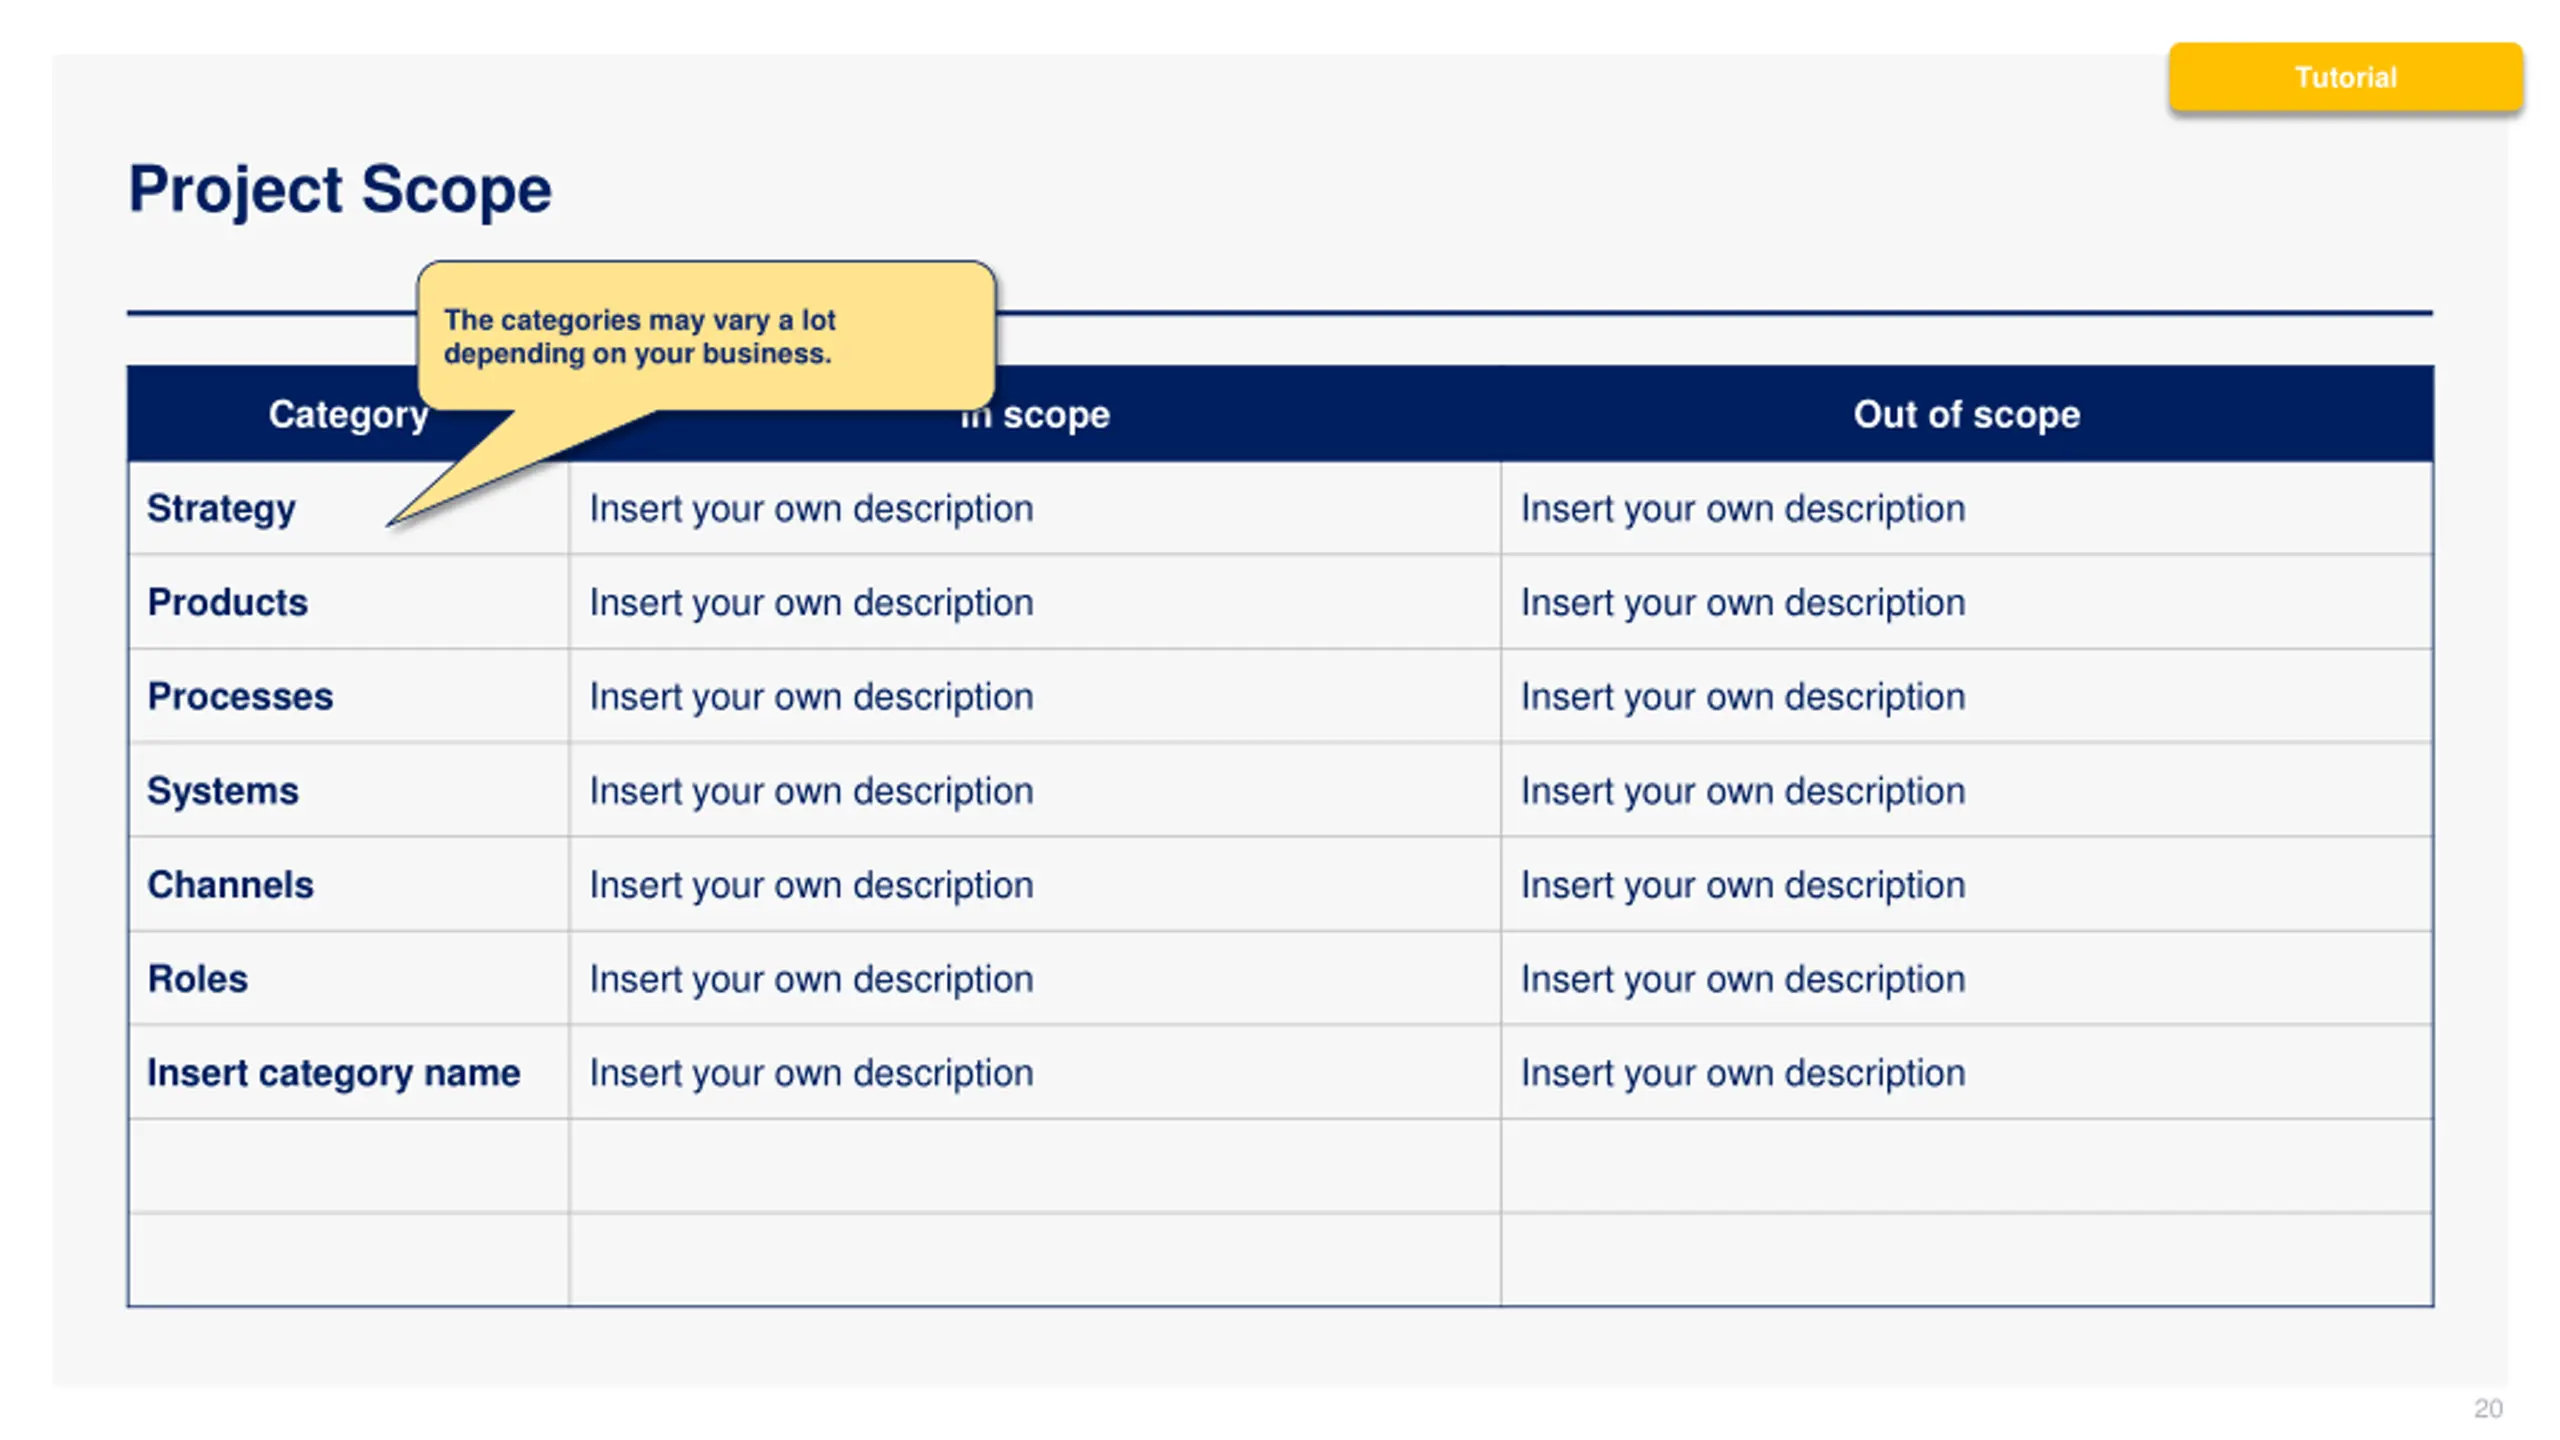The image size is (2560, 1440).
Task: Edit Channels in-scope description cell
Action: click(x=1035, y=884)
